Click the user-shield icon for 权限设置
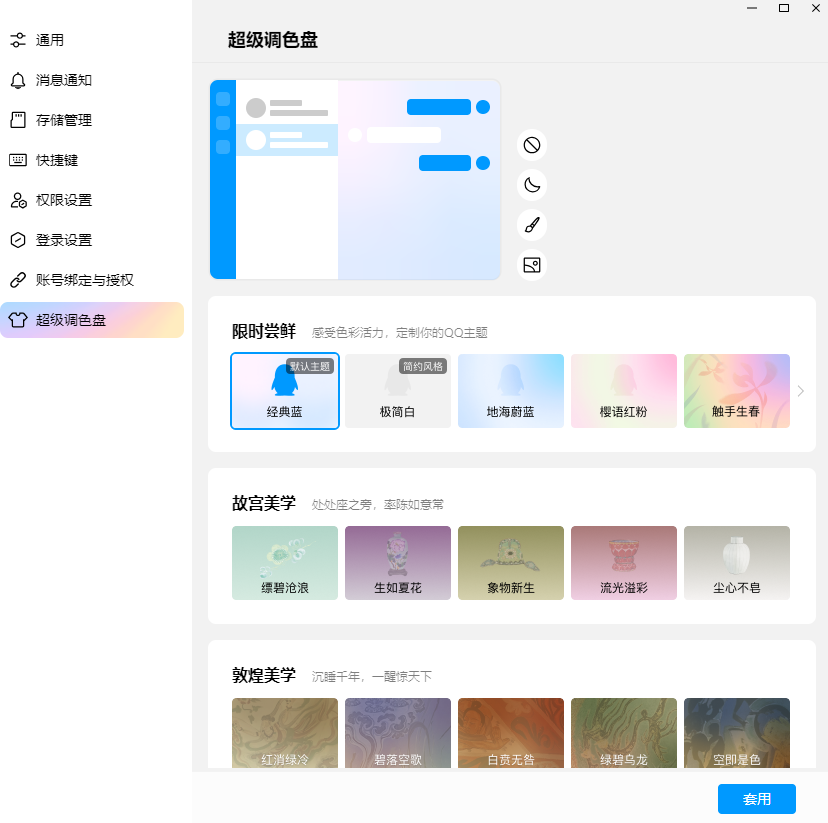Viewport: 828px width, 823px height. point(18,200)
